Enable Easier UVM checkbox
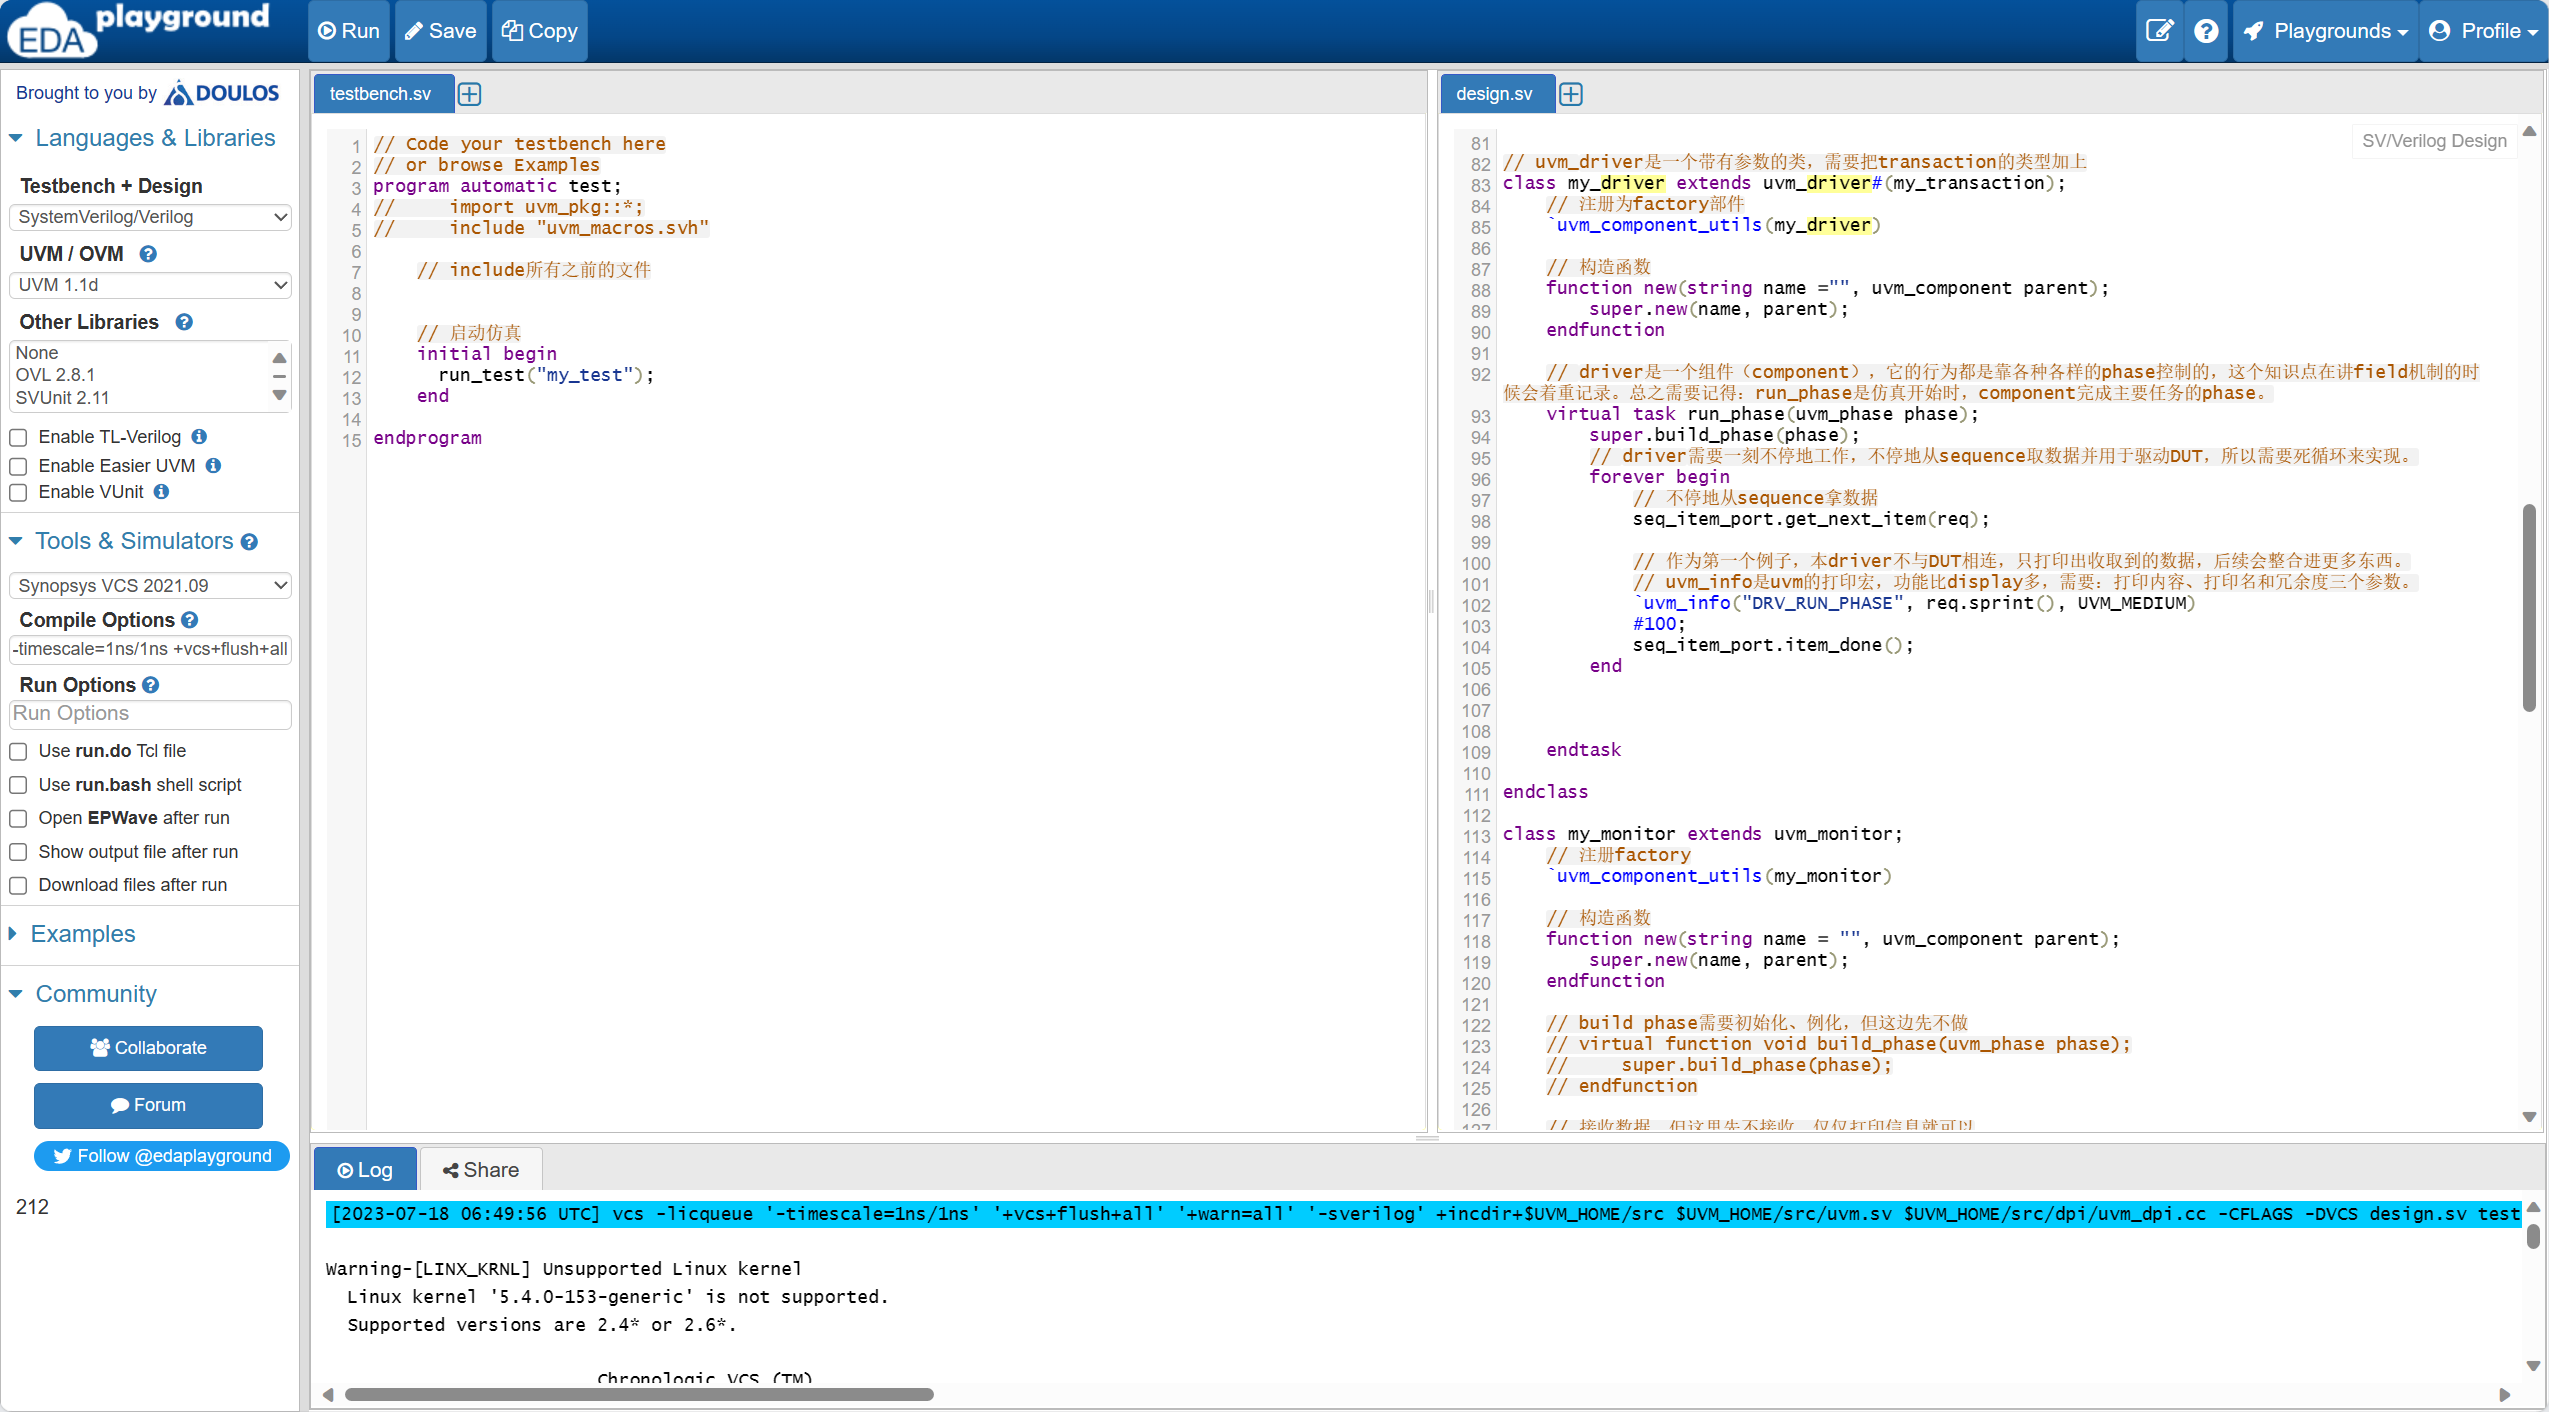The height and width of the screenshot is (1412, 2549). (x=18, y=467)
